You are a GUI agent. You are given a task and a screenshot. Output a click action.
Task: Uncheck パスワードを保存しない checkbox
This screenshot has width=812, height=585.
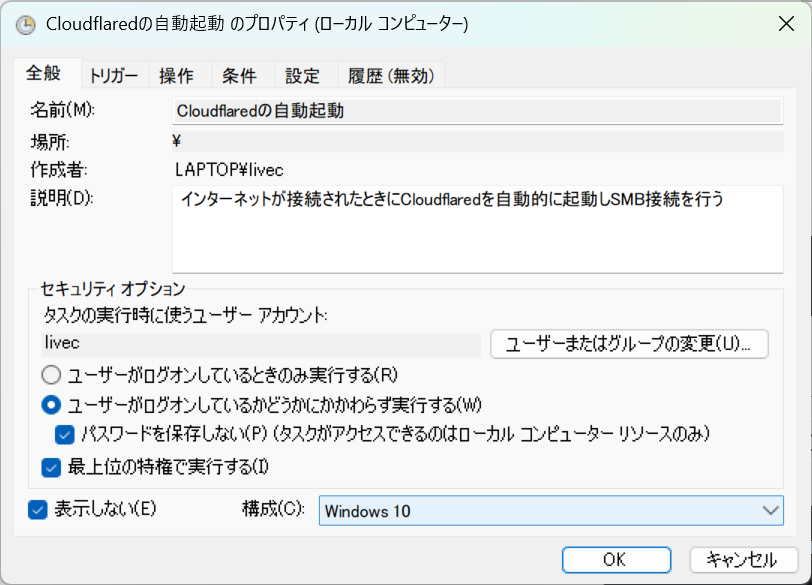pyautogui.click(x=65, y=434)
